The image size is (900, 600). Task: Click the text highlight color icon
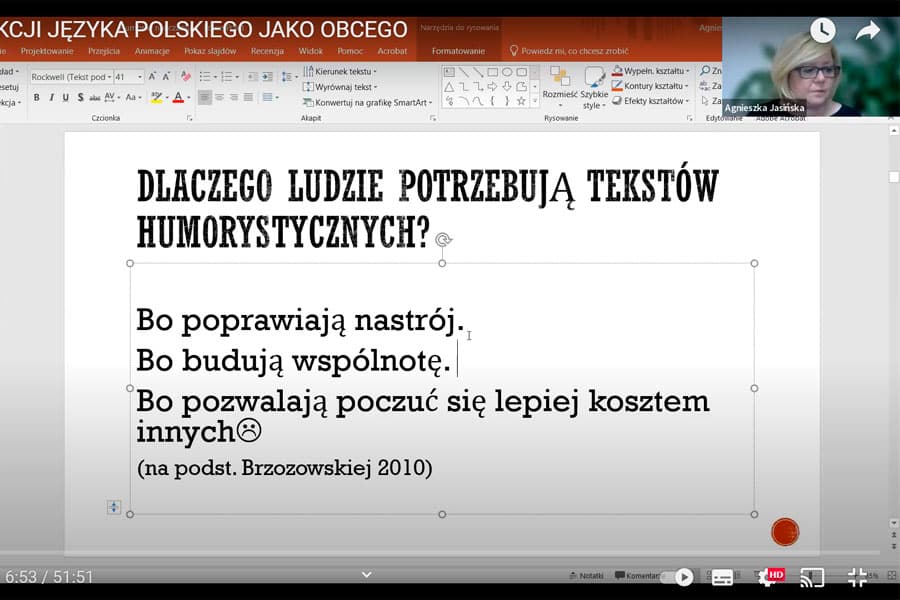[157, 97]
